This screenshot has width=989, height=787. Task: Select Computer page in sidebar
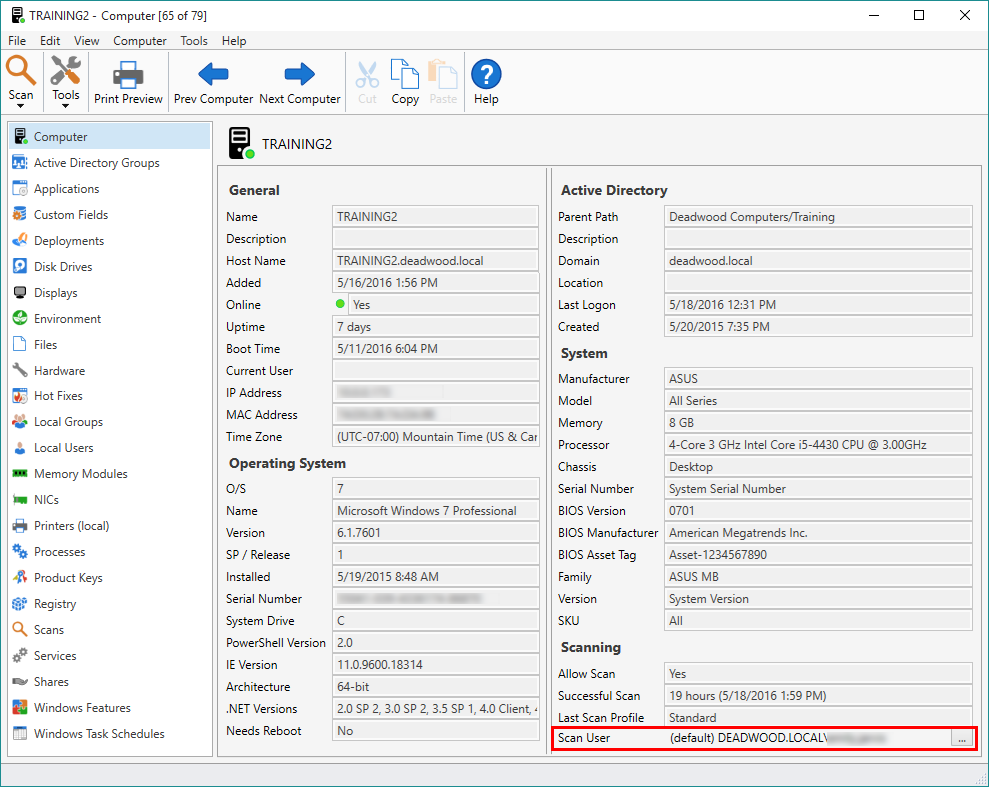click(110, 136)
